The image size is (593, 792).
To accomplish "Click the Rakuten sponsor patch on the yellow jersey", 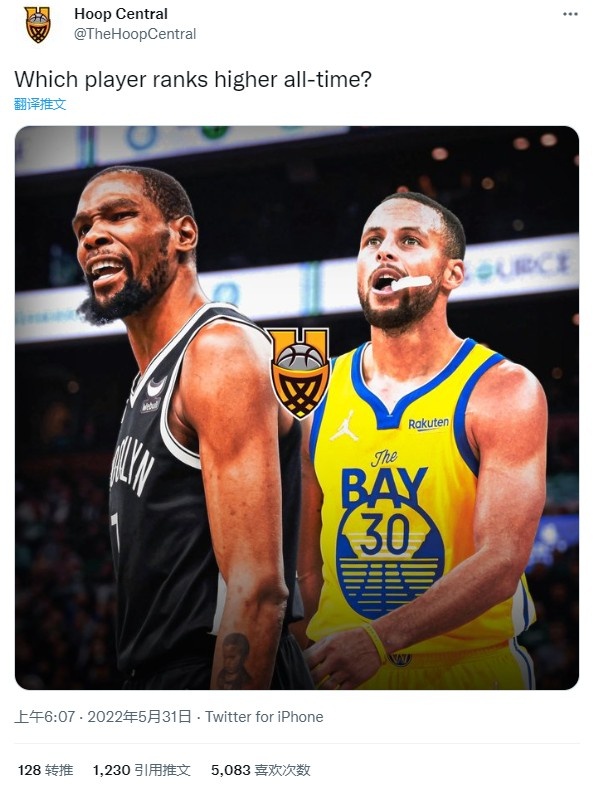I will [428, 423].
